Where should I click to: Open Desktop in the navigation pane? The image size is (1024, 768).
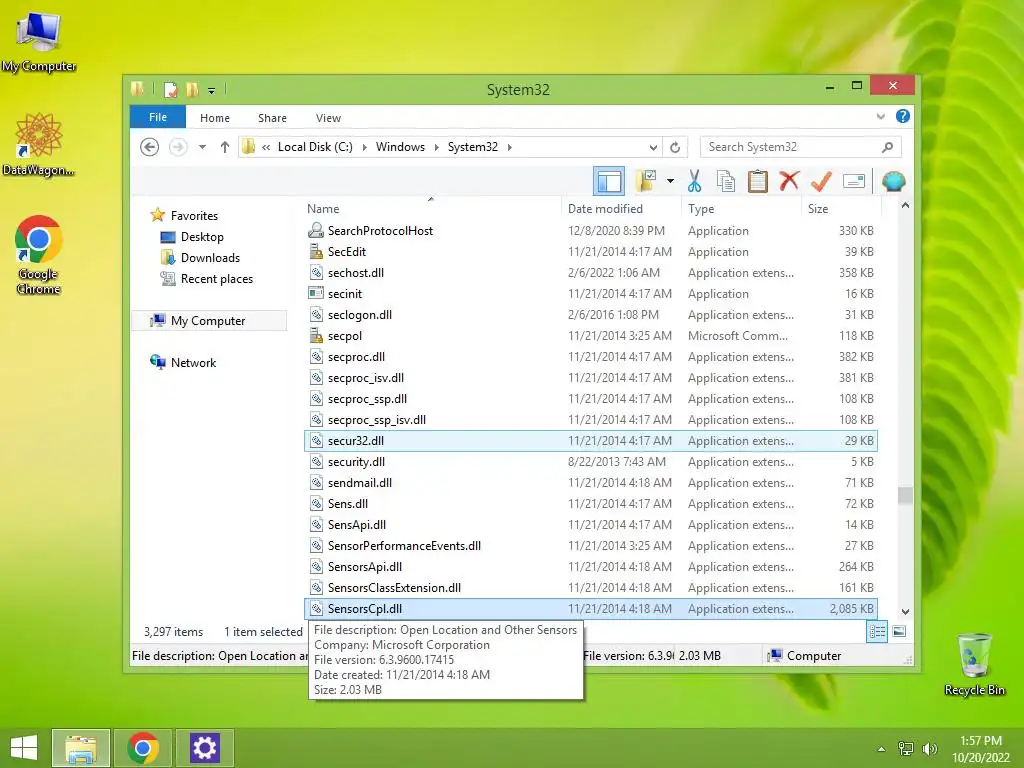click(202, 236)
